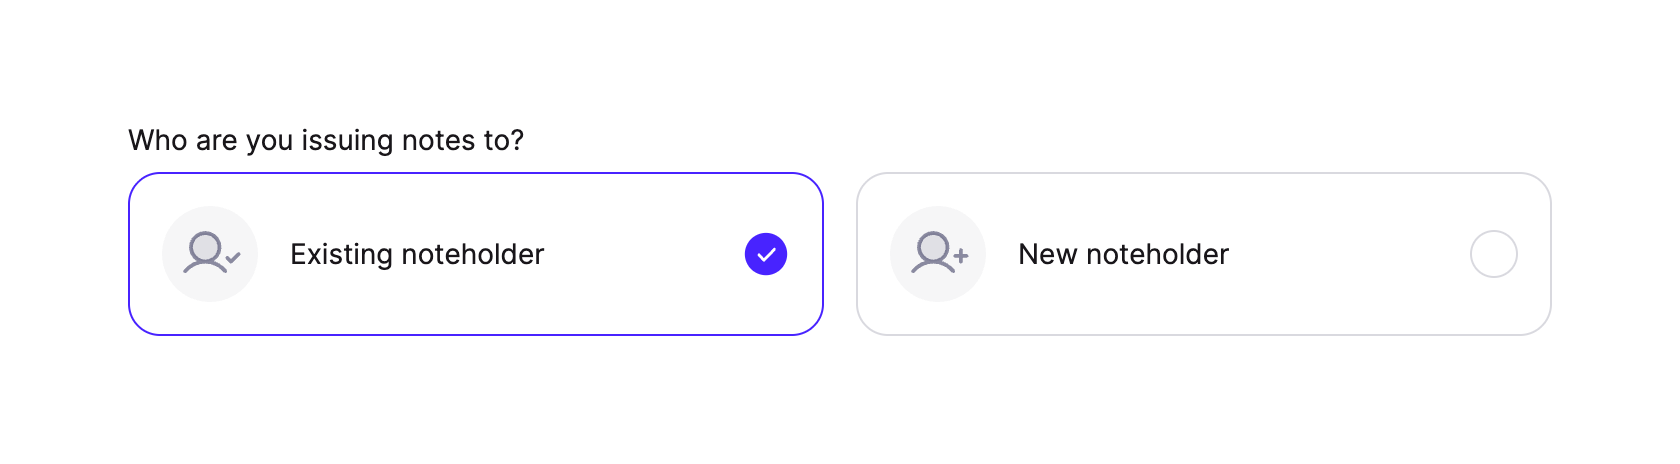
Task: Click the gray circle behind the user-plus icon
Action: point(938,254)
